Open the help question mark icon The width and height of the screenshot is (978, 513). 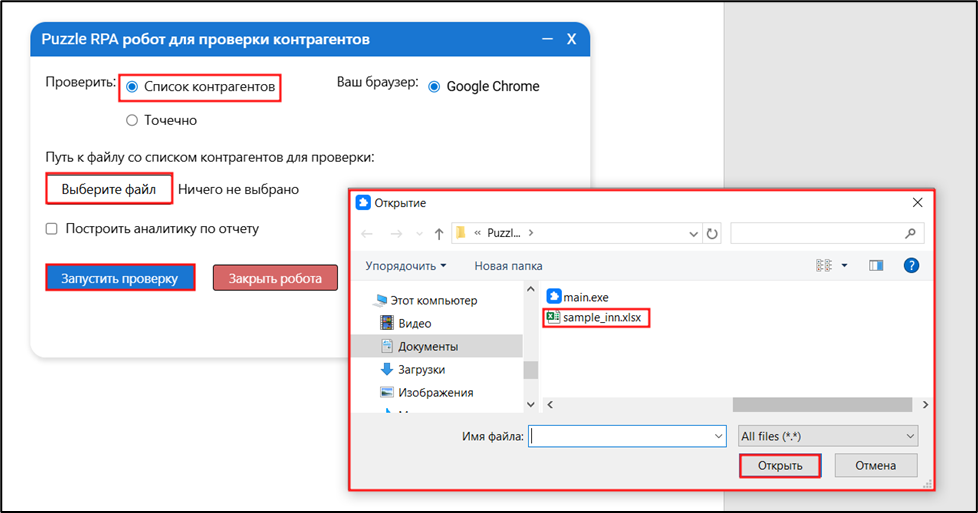(x=911, y=266)
